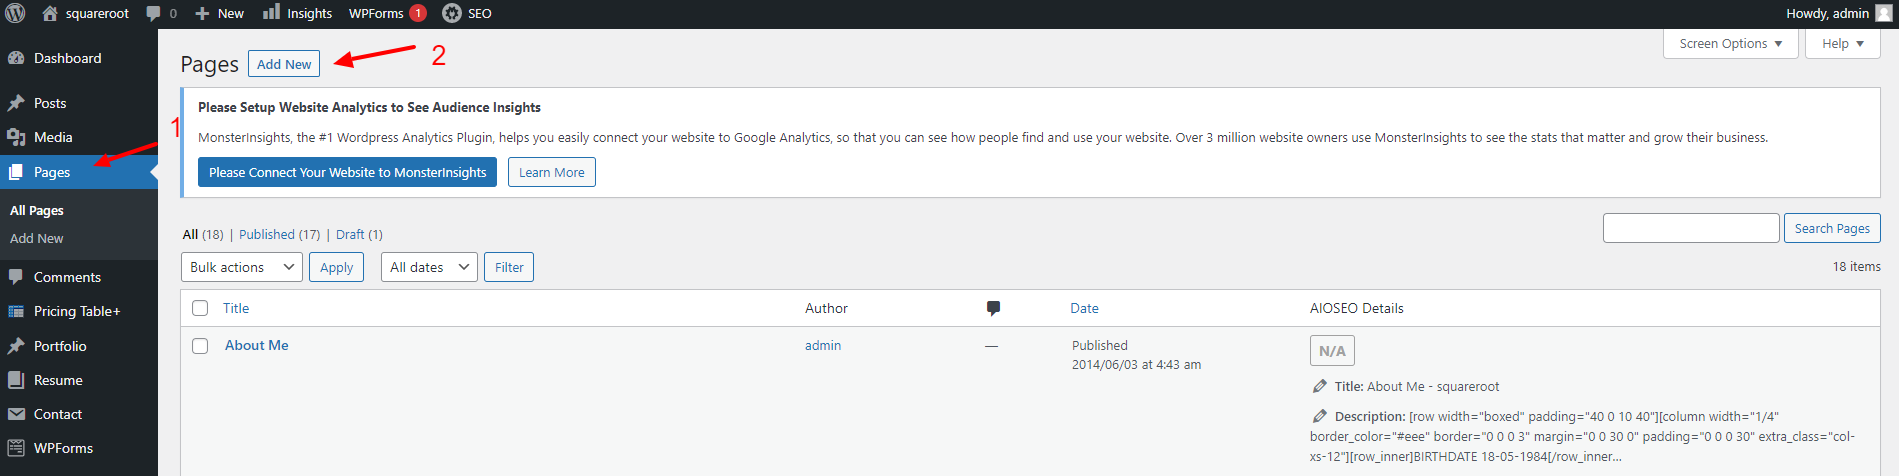The image size is (1899, 476).
Task: Click the Contact envelope icon
Action: point(16,414)
